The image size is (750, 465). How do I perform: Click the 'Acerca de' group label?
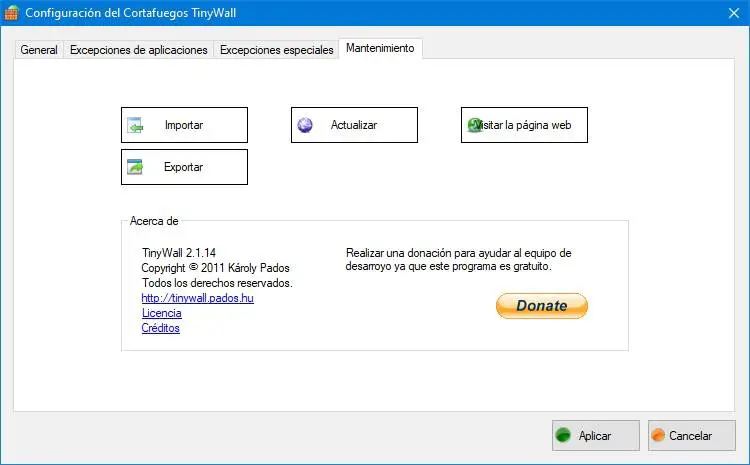pos(154,221)
